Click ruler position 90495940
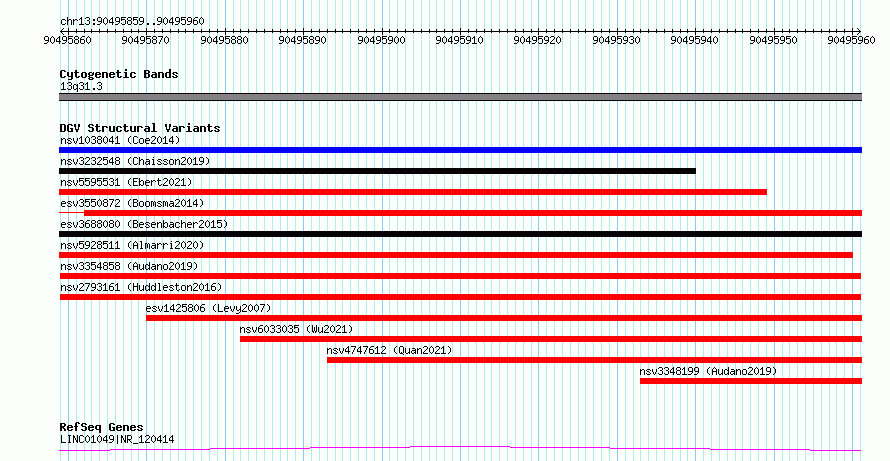The width and height of the screenshot is (890, 461). [x=695, y=40]
